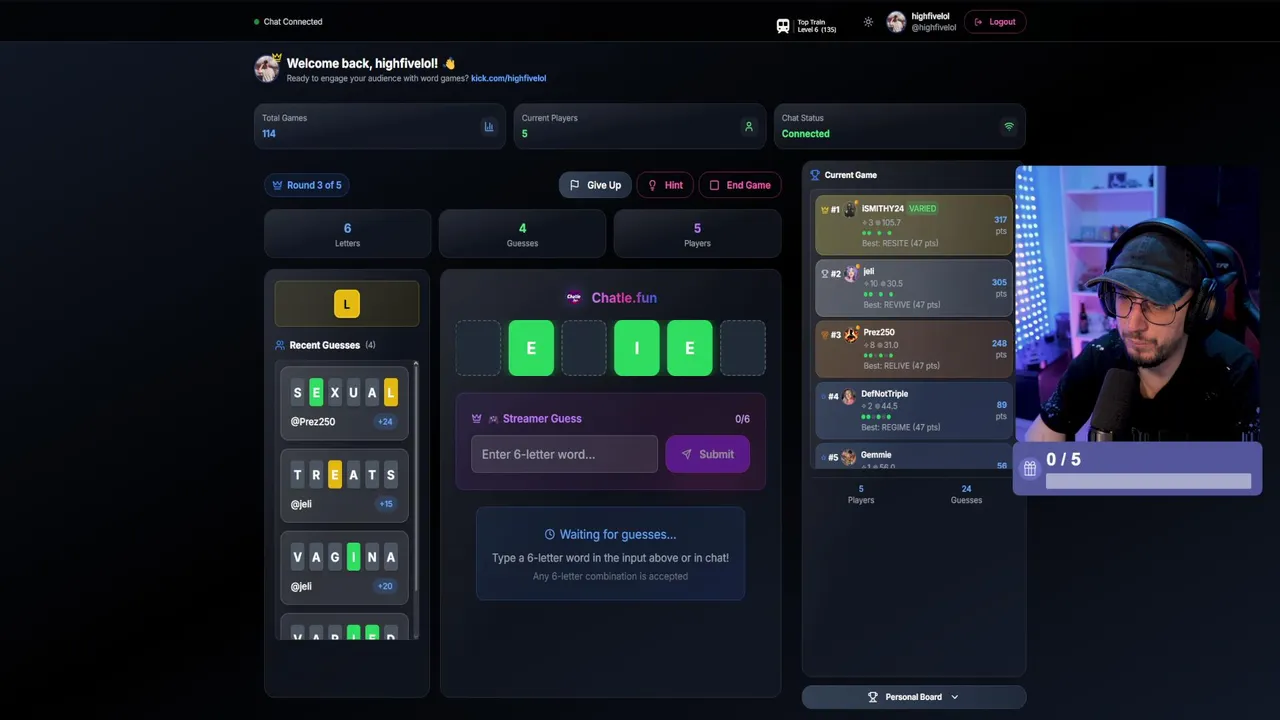Click the Chatle.fun logo icon

click(x=574, y=298)
